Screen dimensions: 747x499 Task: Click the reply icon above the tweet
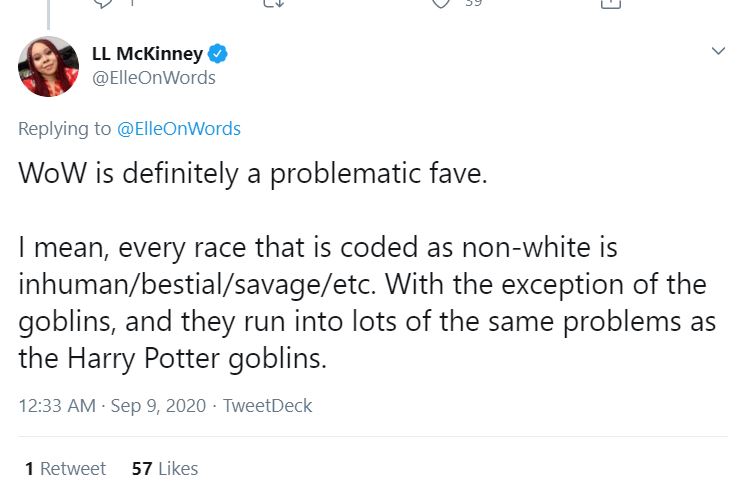click(x=103, y=3)
